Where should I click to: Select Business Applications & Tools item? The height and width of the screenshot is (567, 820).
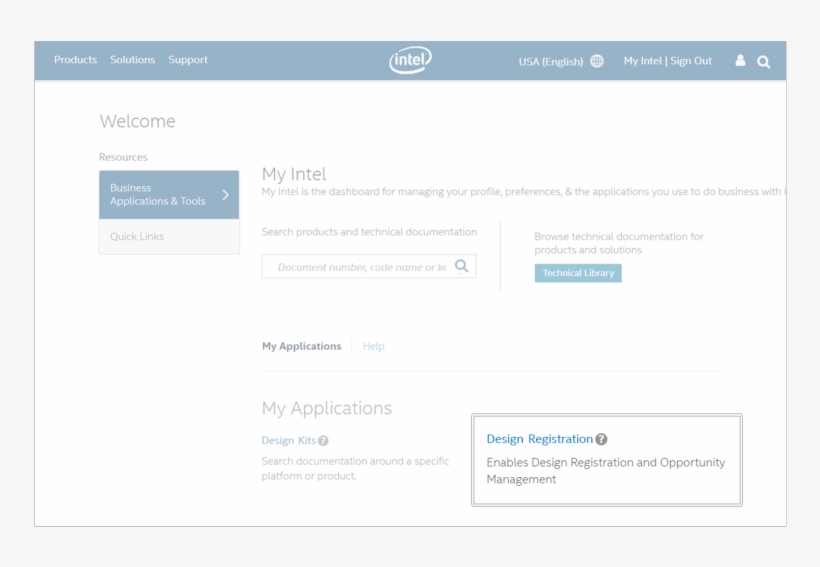[169, 195]
